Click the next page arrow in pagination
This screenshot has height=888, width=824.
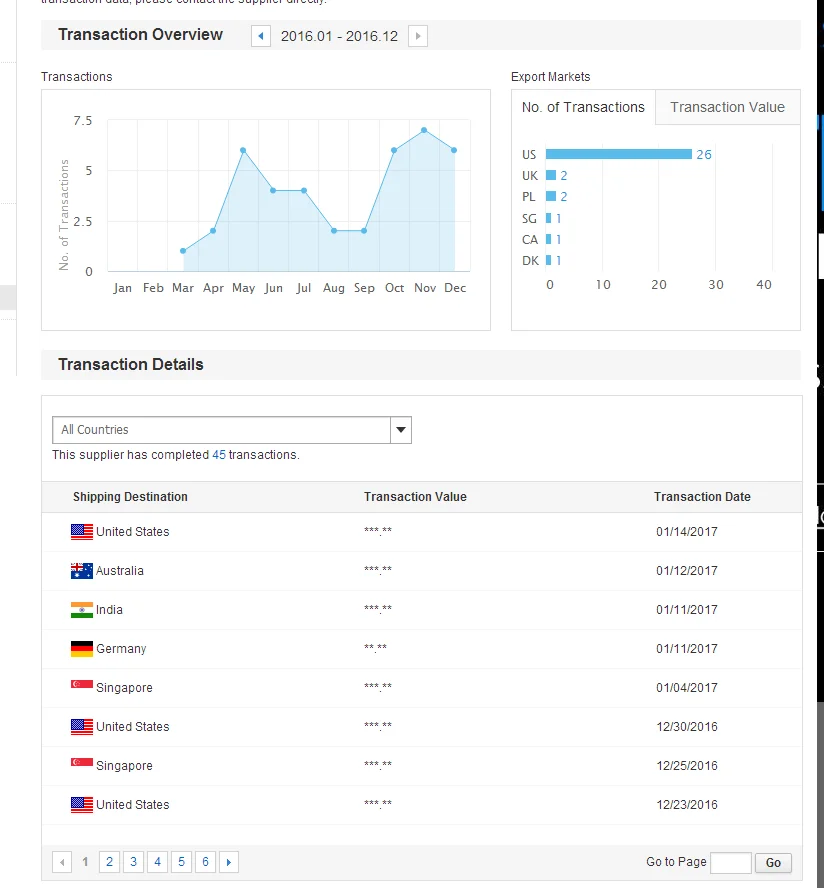click(x=229, y=862)
